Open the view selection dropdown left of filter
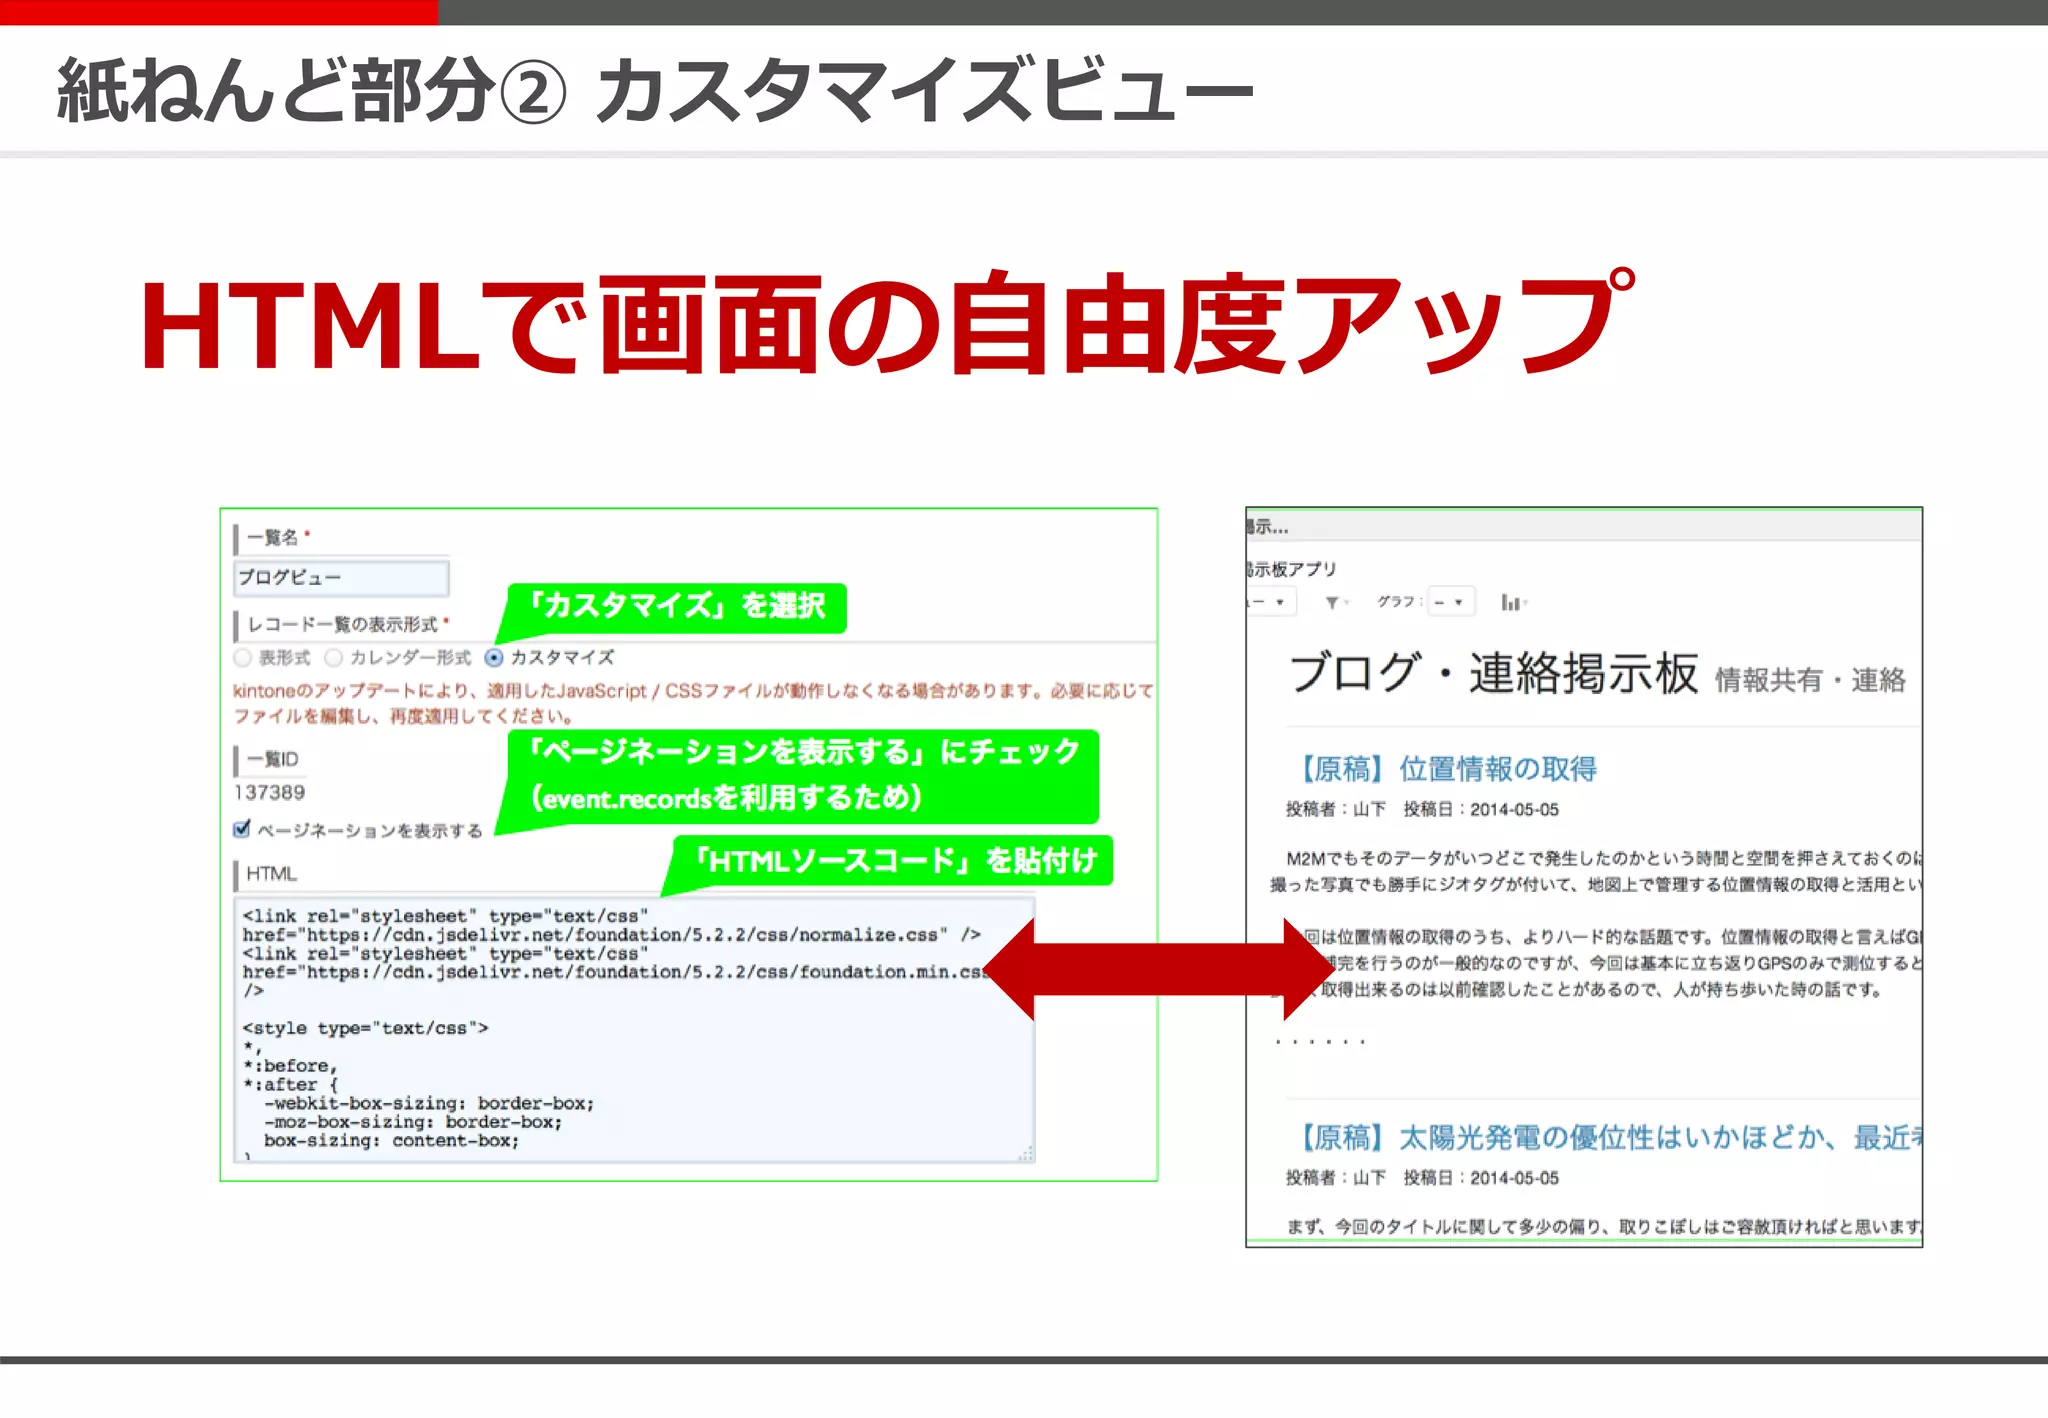This screenshot has width=2048, height=1418. click(x=1272, y=602)
